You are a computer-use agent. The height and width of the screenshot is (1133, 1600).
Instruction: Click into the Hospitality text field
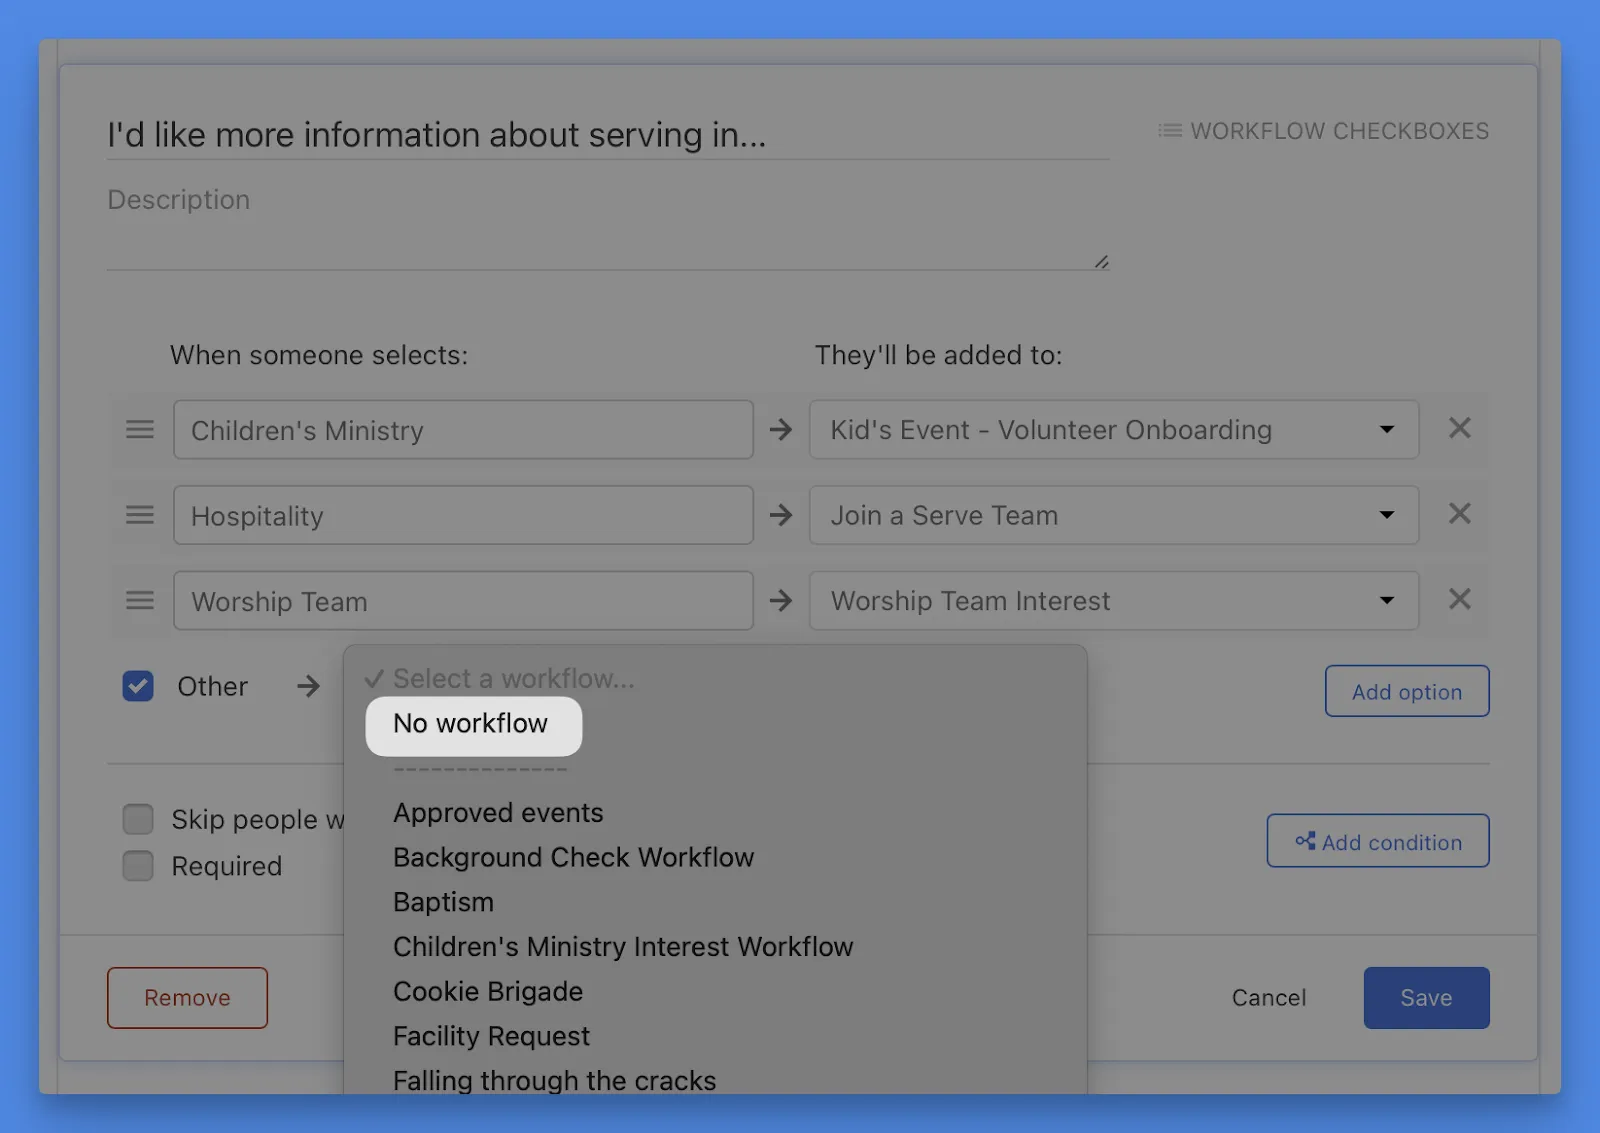point(463,516)
